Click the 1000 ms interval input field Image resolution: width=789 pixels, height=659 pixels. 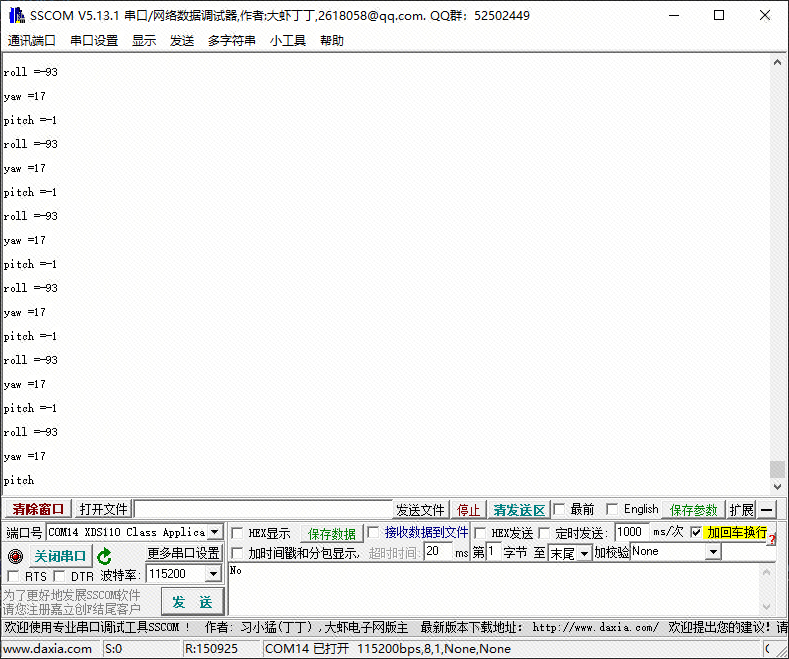(632, 532)
